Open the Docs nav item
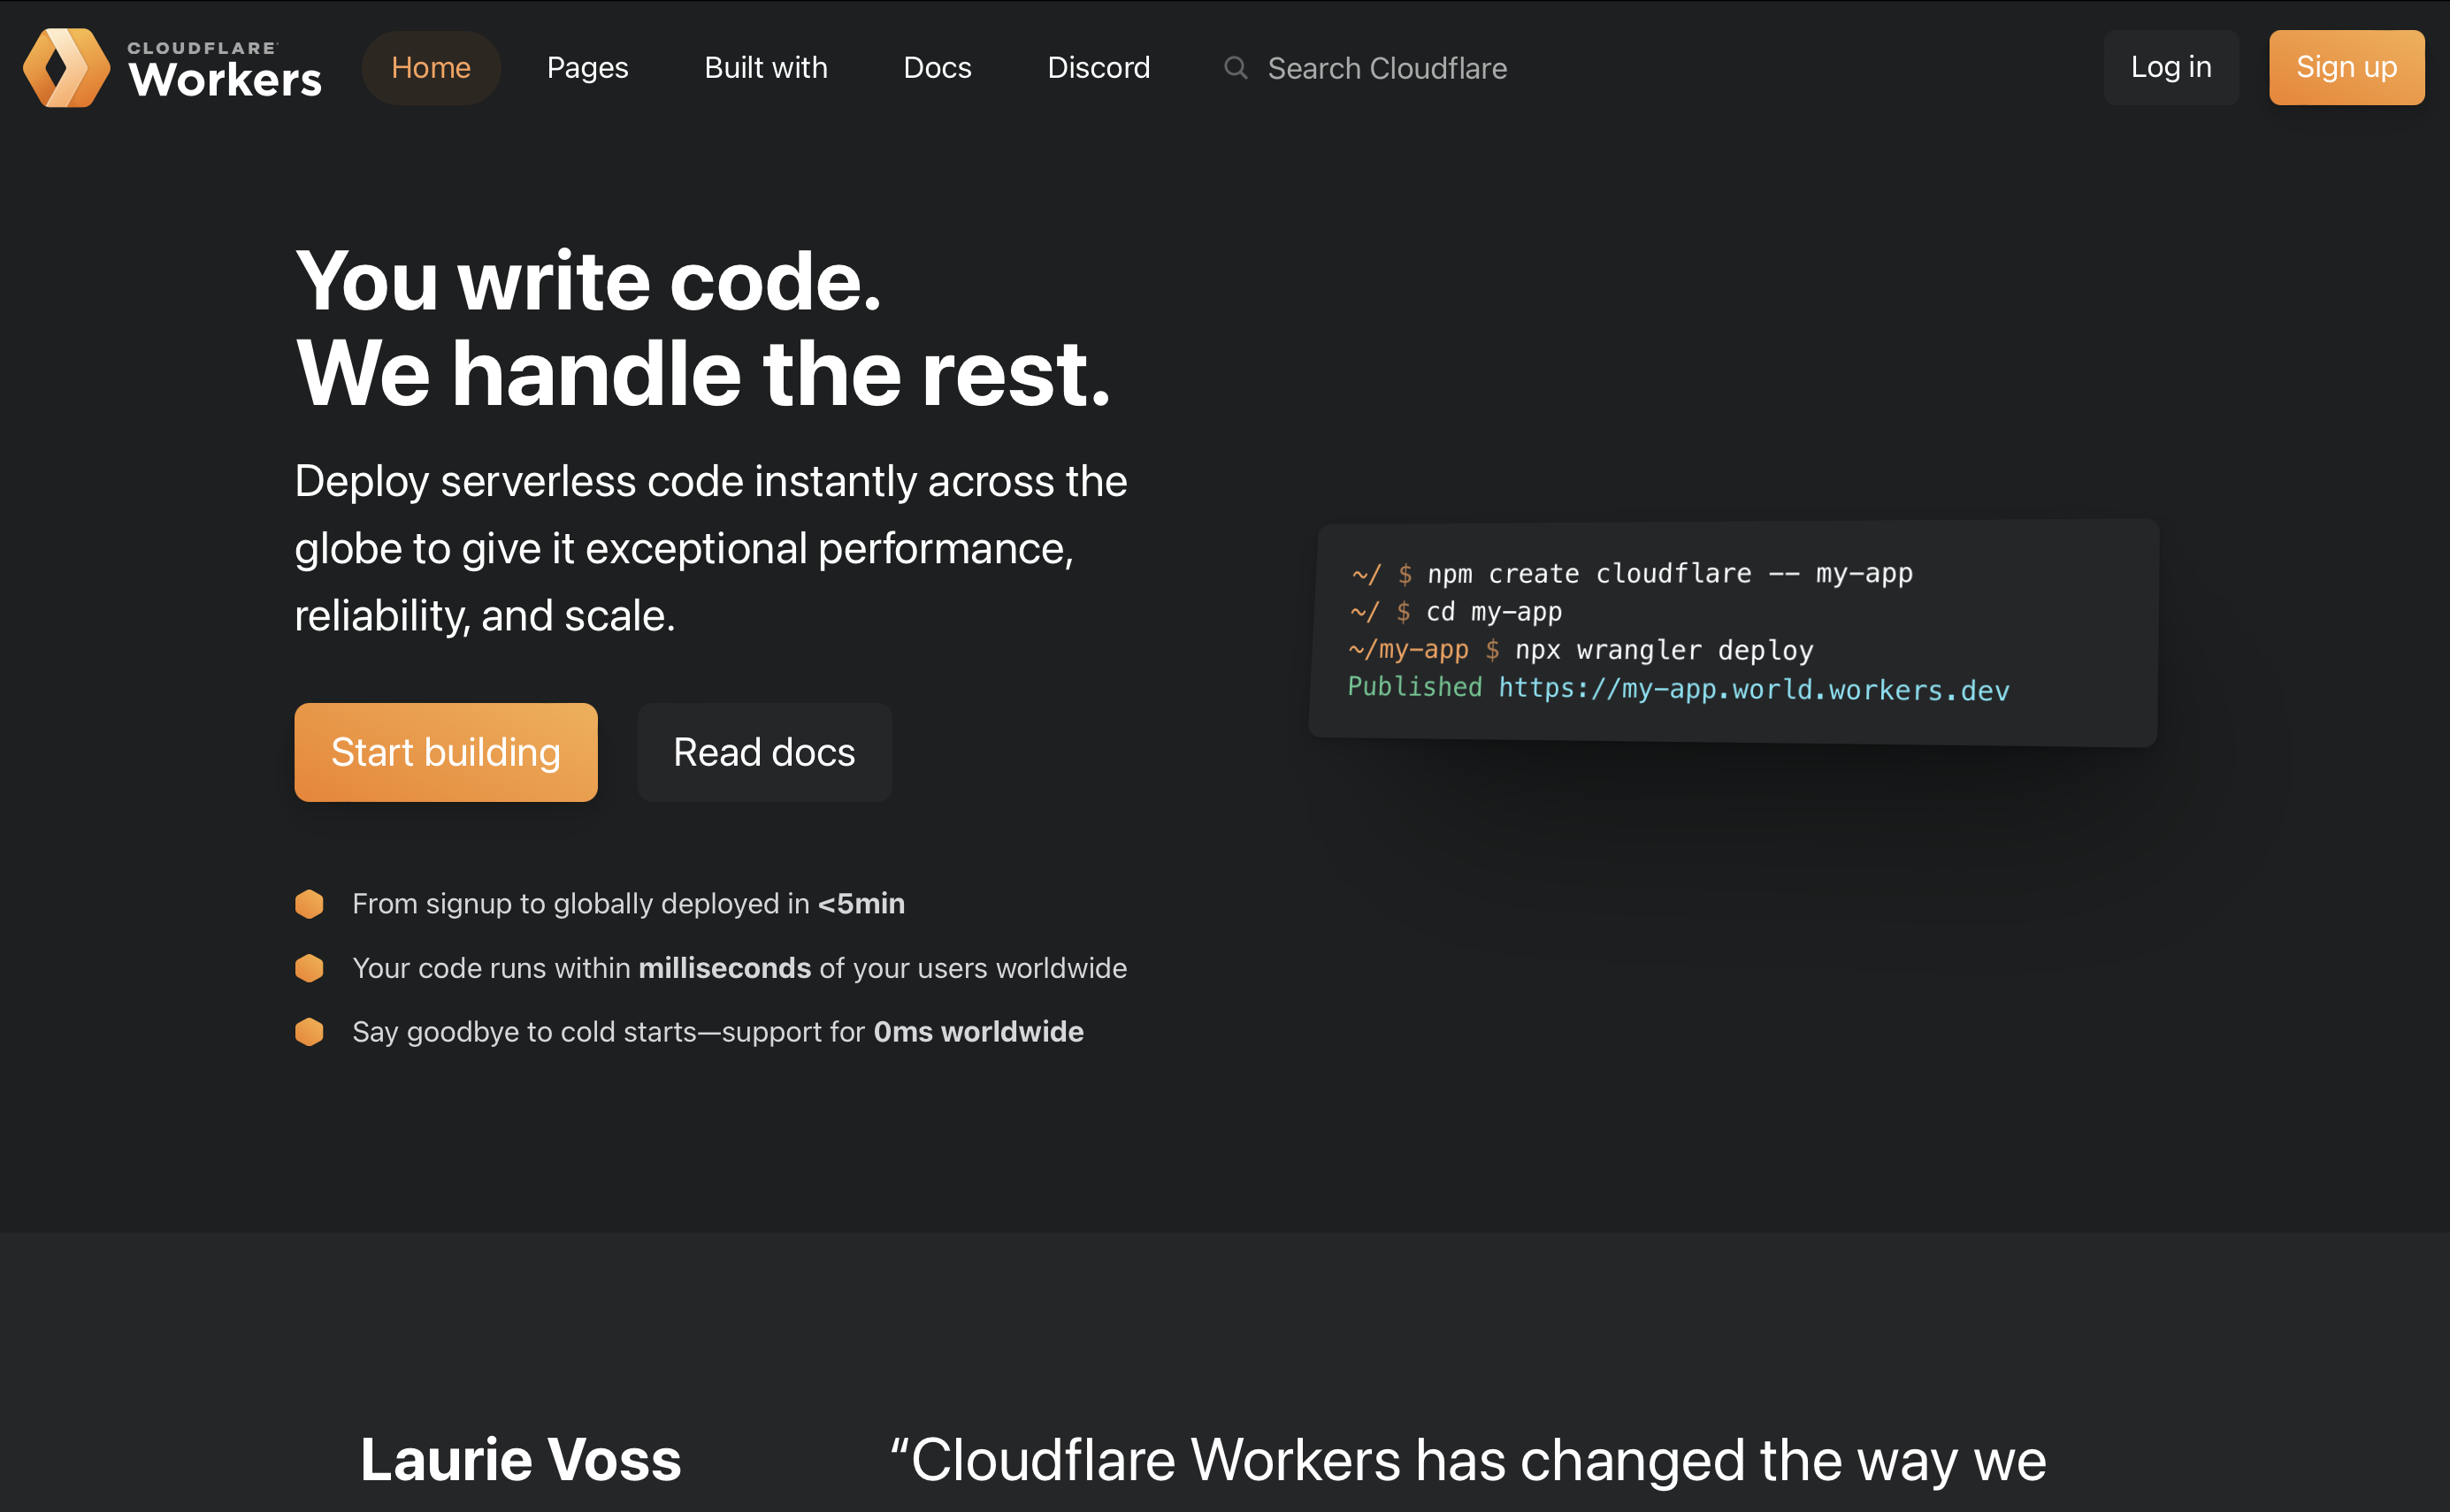This screenshot has width=2450, height=1512. 937,67
